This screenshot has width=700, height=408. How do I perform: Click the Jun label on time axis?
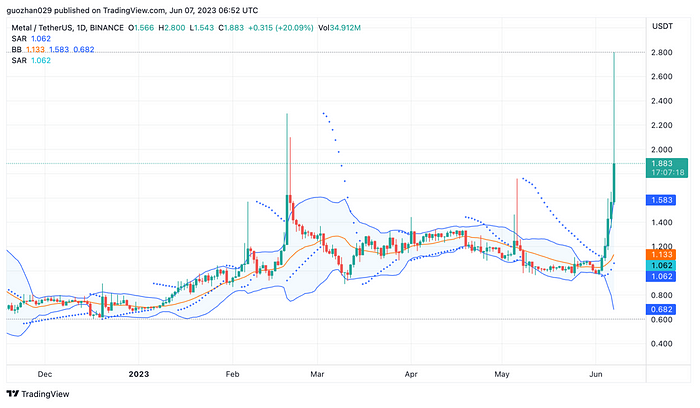pos(596,374)
